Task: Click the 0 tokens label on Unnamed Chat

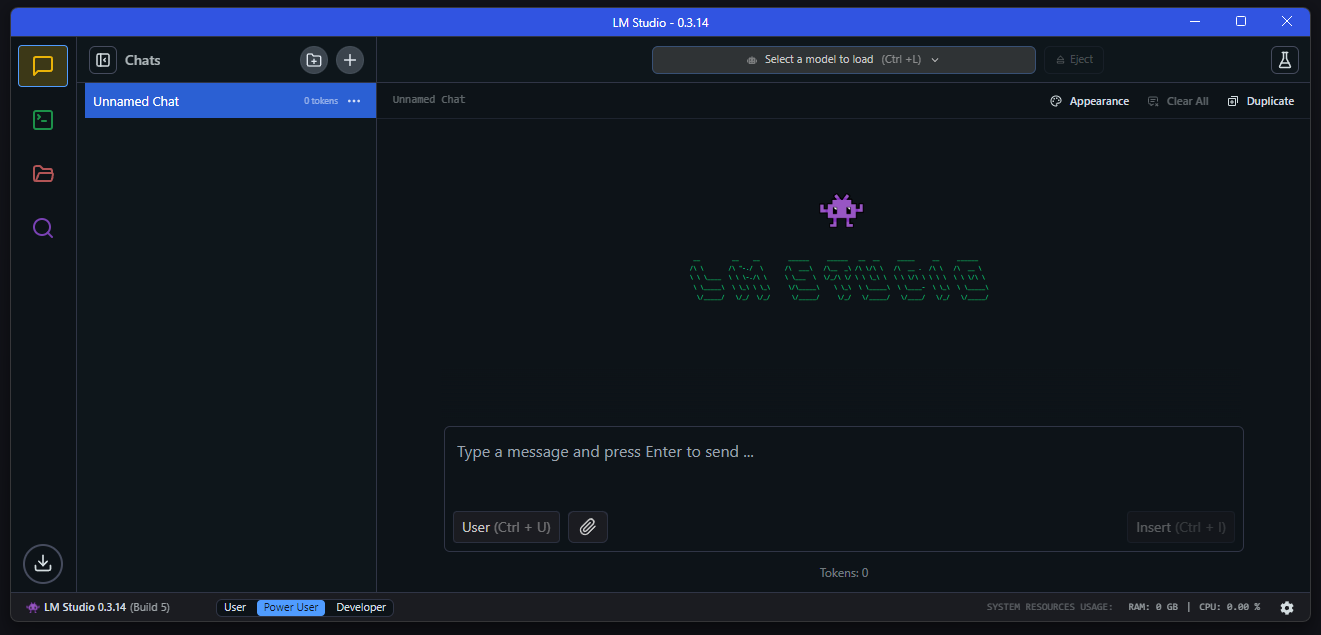Action: (321, 101)
